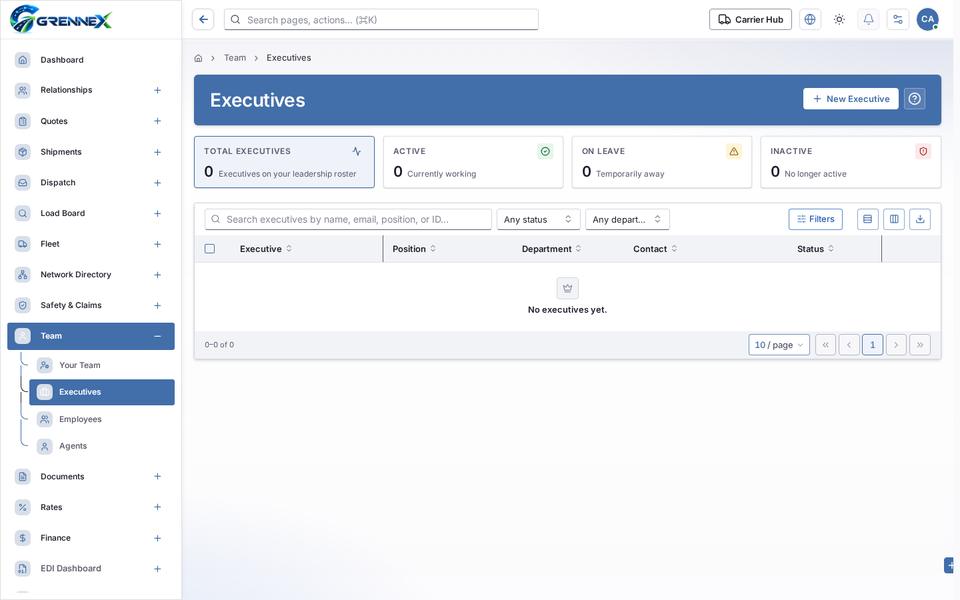Expand the Shipments sidebar menu
This screenshot has height=600, width=960.
coord(157,152)
